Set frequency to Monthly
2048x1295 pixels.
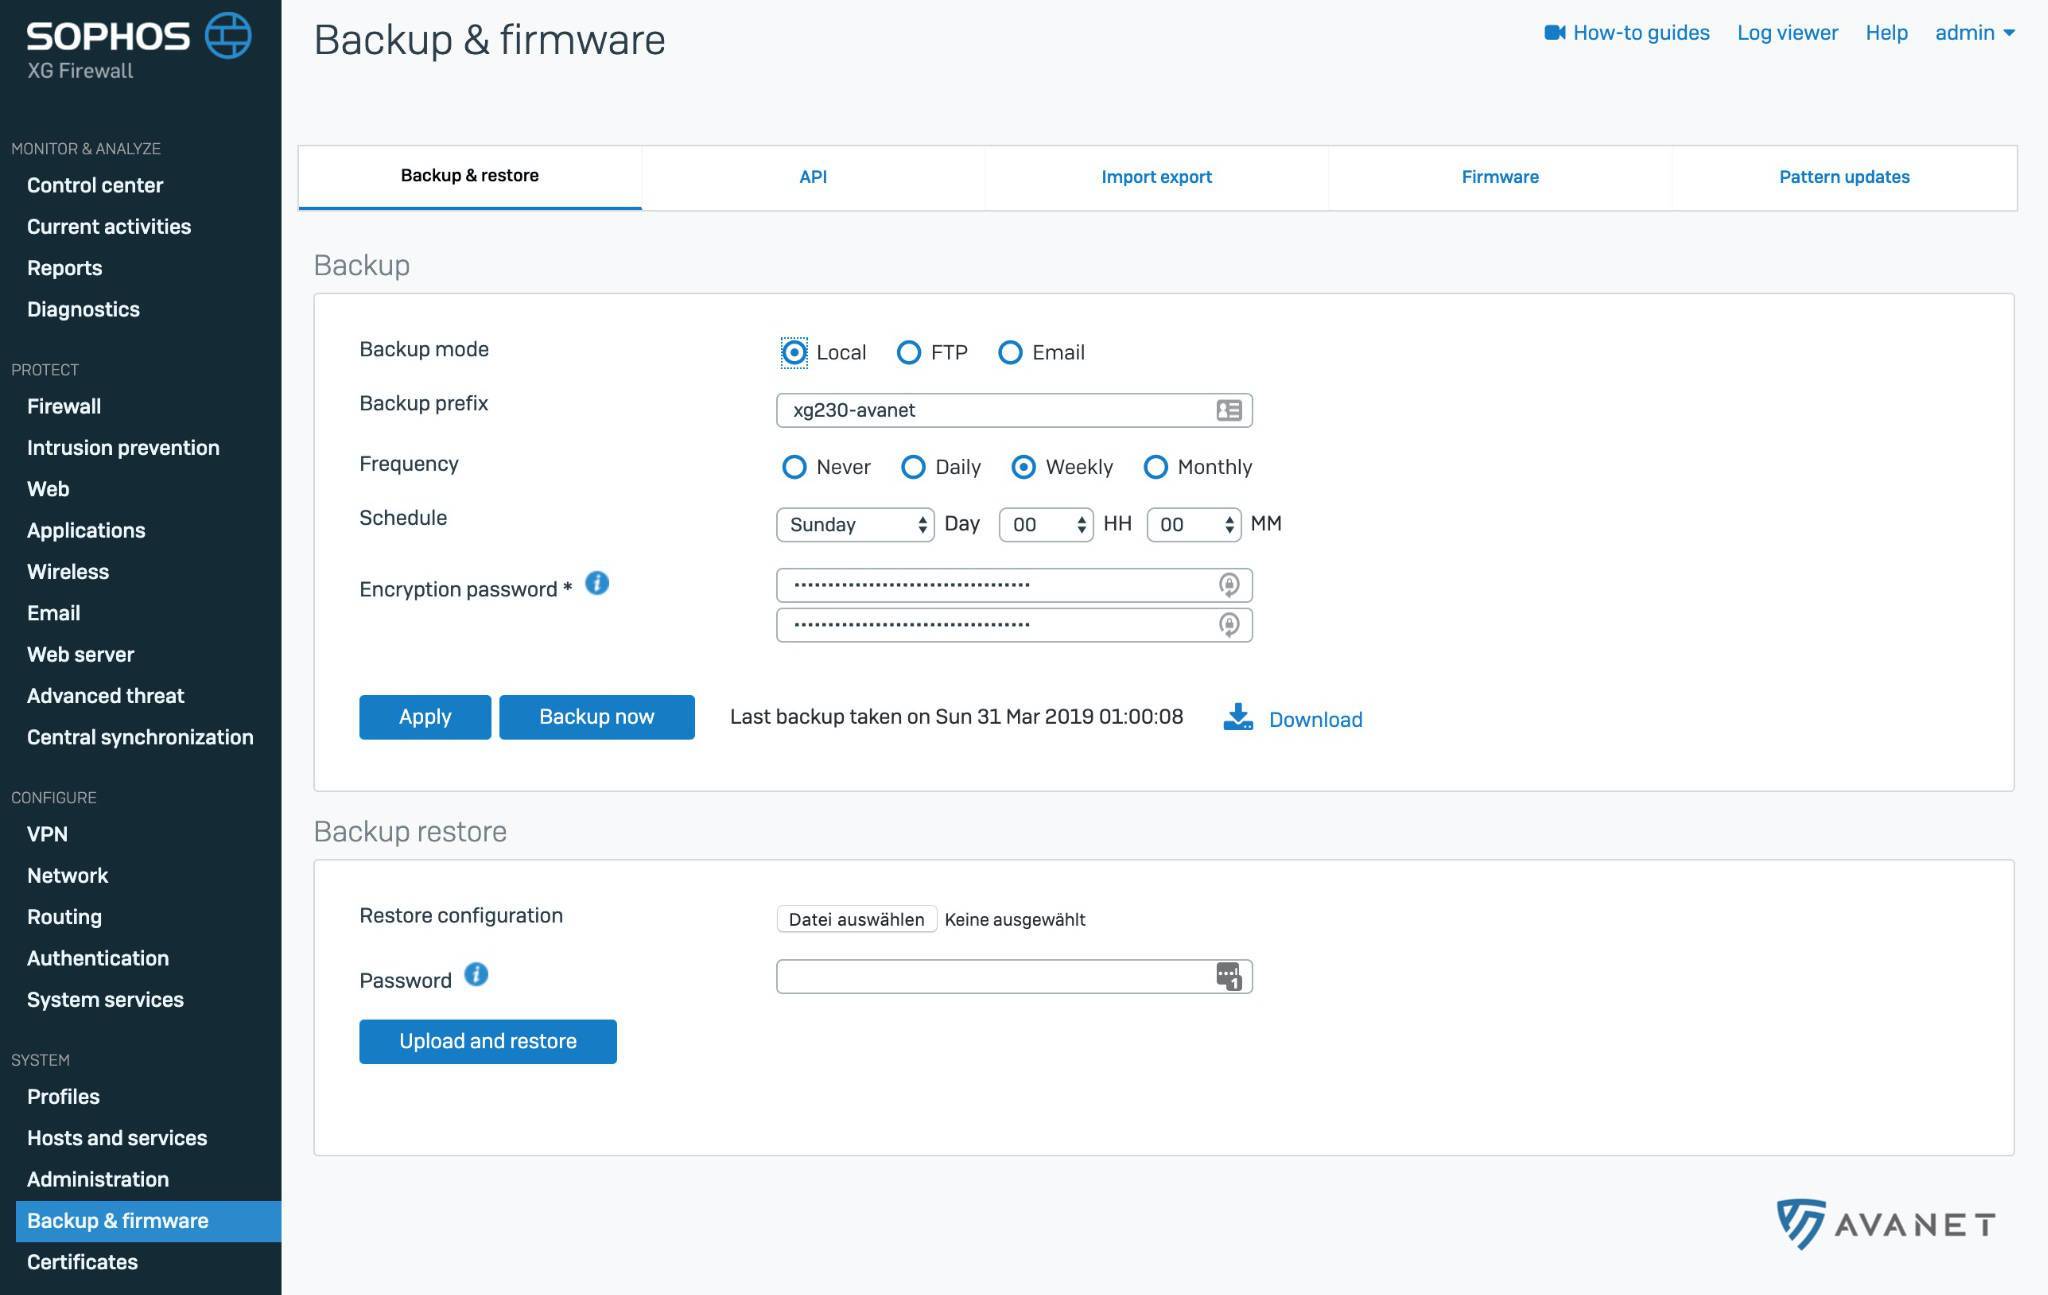point(1155,467)
